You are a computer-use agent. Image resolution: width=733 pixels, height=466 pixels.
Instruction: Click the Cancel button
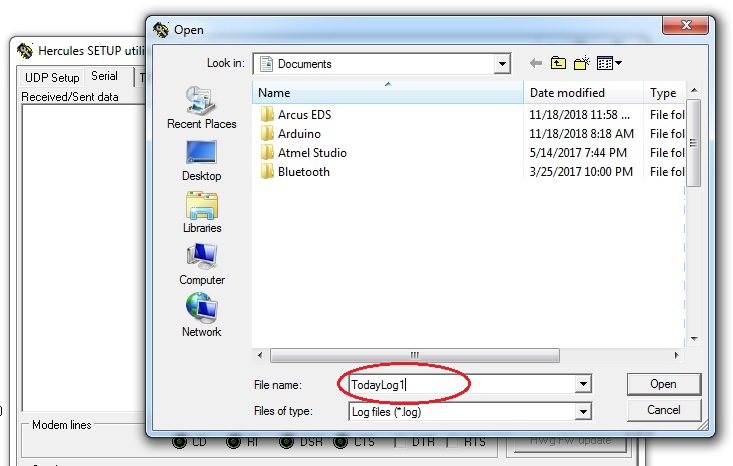[664, 410]
